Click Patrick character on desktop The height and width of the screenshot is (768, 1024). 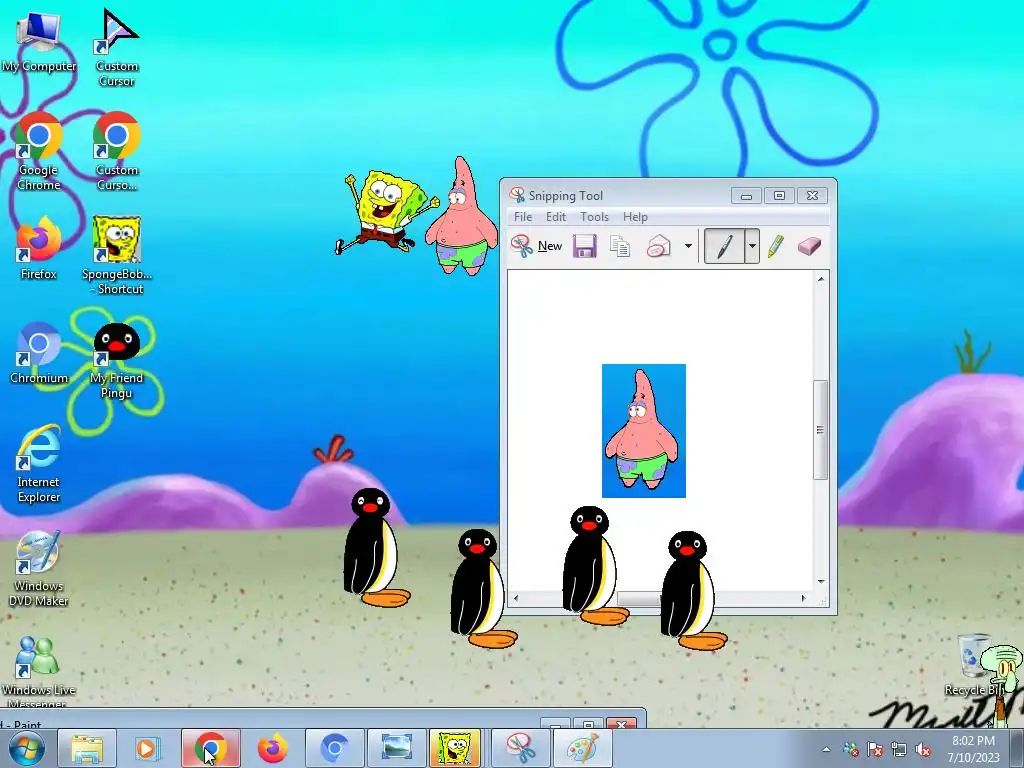pyautogui.click(x=462, y=216)
